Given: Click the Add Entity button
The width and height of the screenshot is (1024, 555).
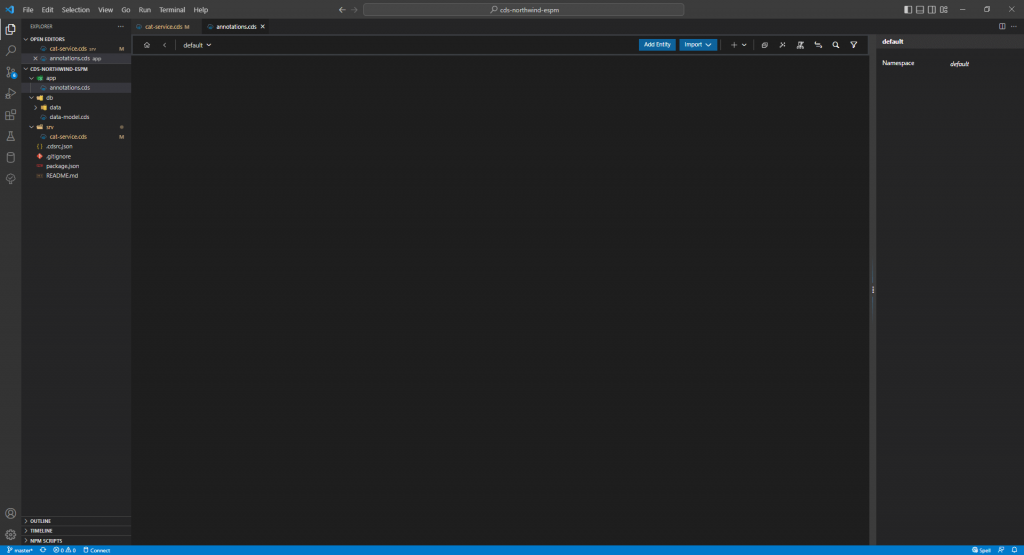Looking at the screenshot, I should [x=657, y=45].
